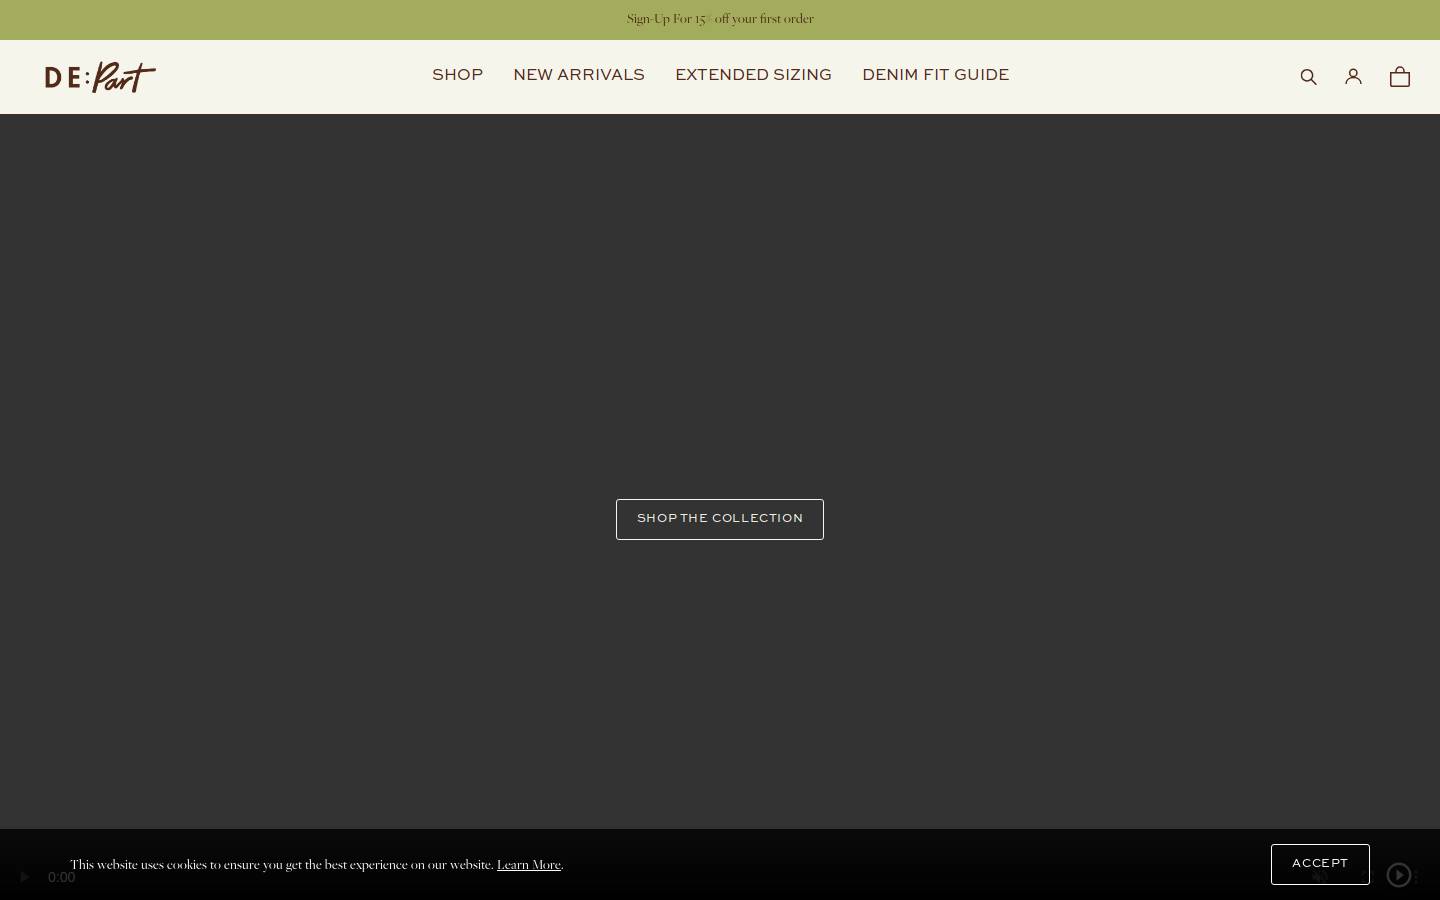This screenshot has height=900, width=1440.
Task: Open the search icon in the header
Action: [x=1308, y=77]
